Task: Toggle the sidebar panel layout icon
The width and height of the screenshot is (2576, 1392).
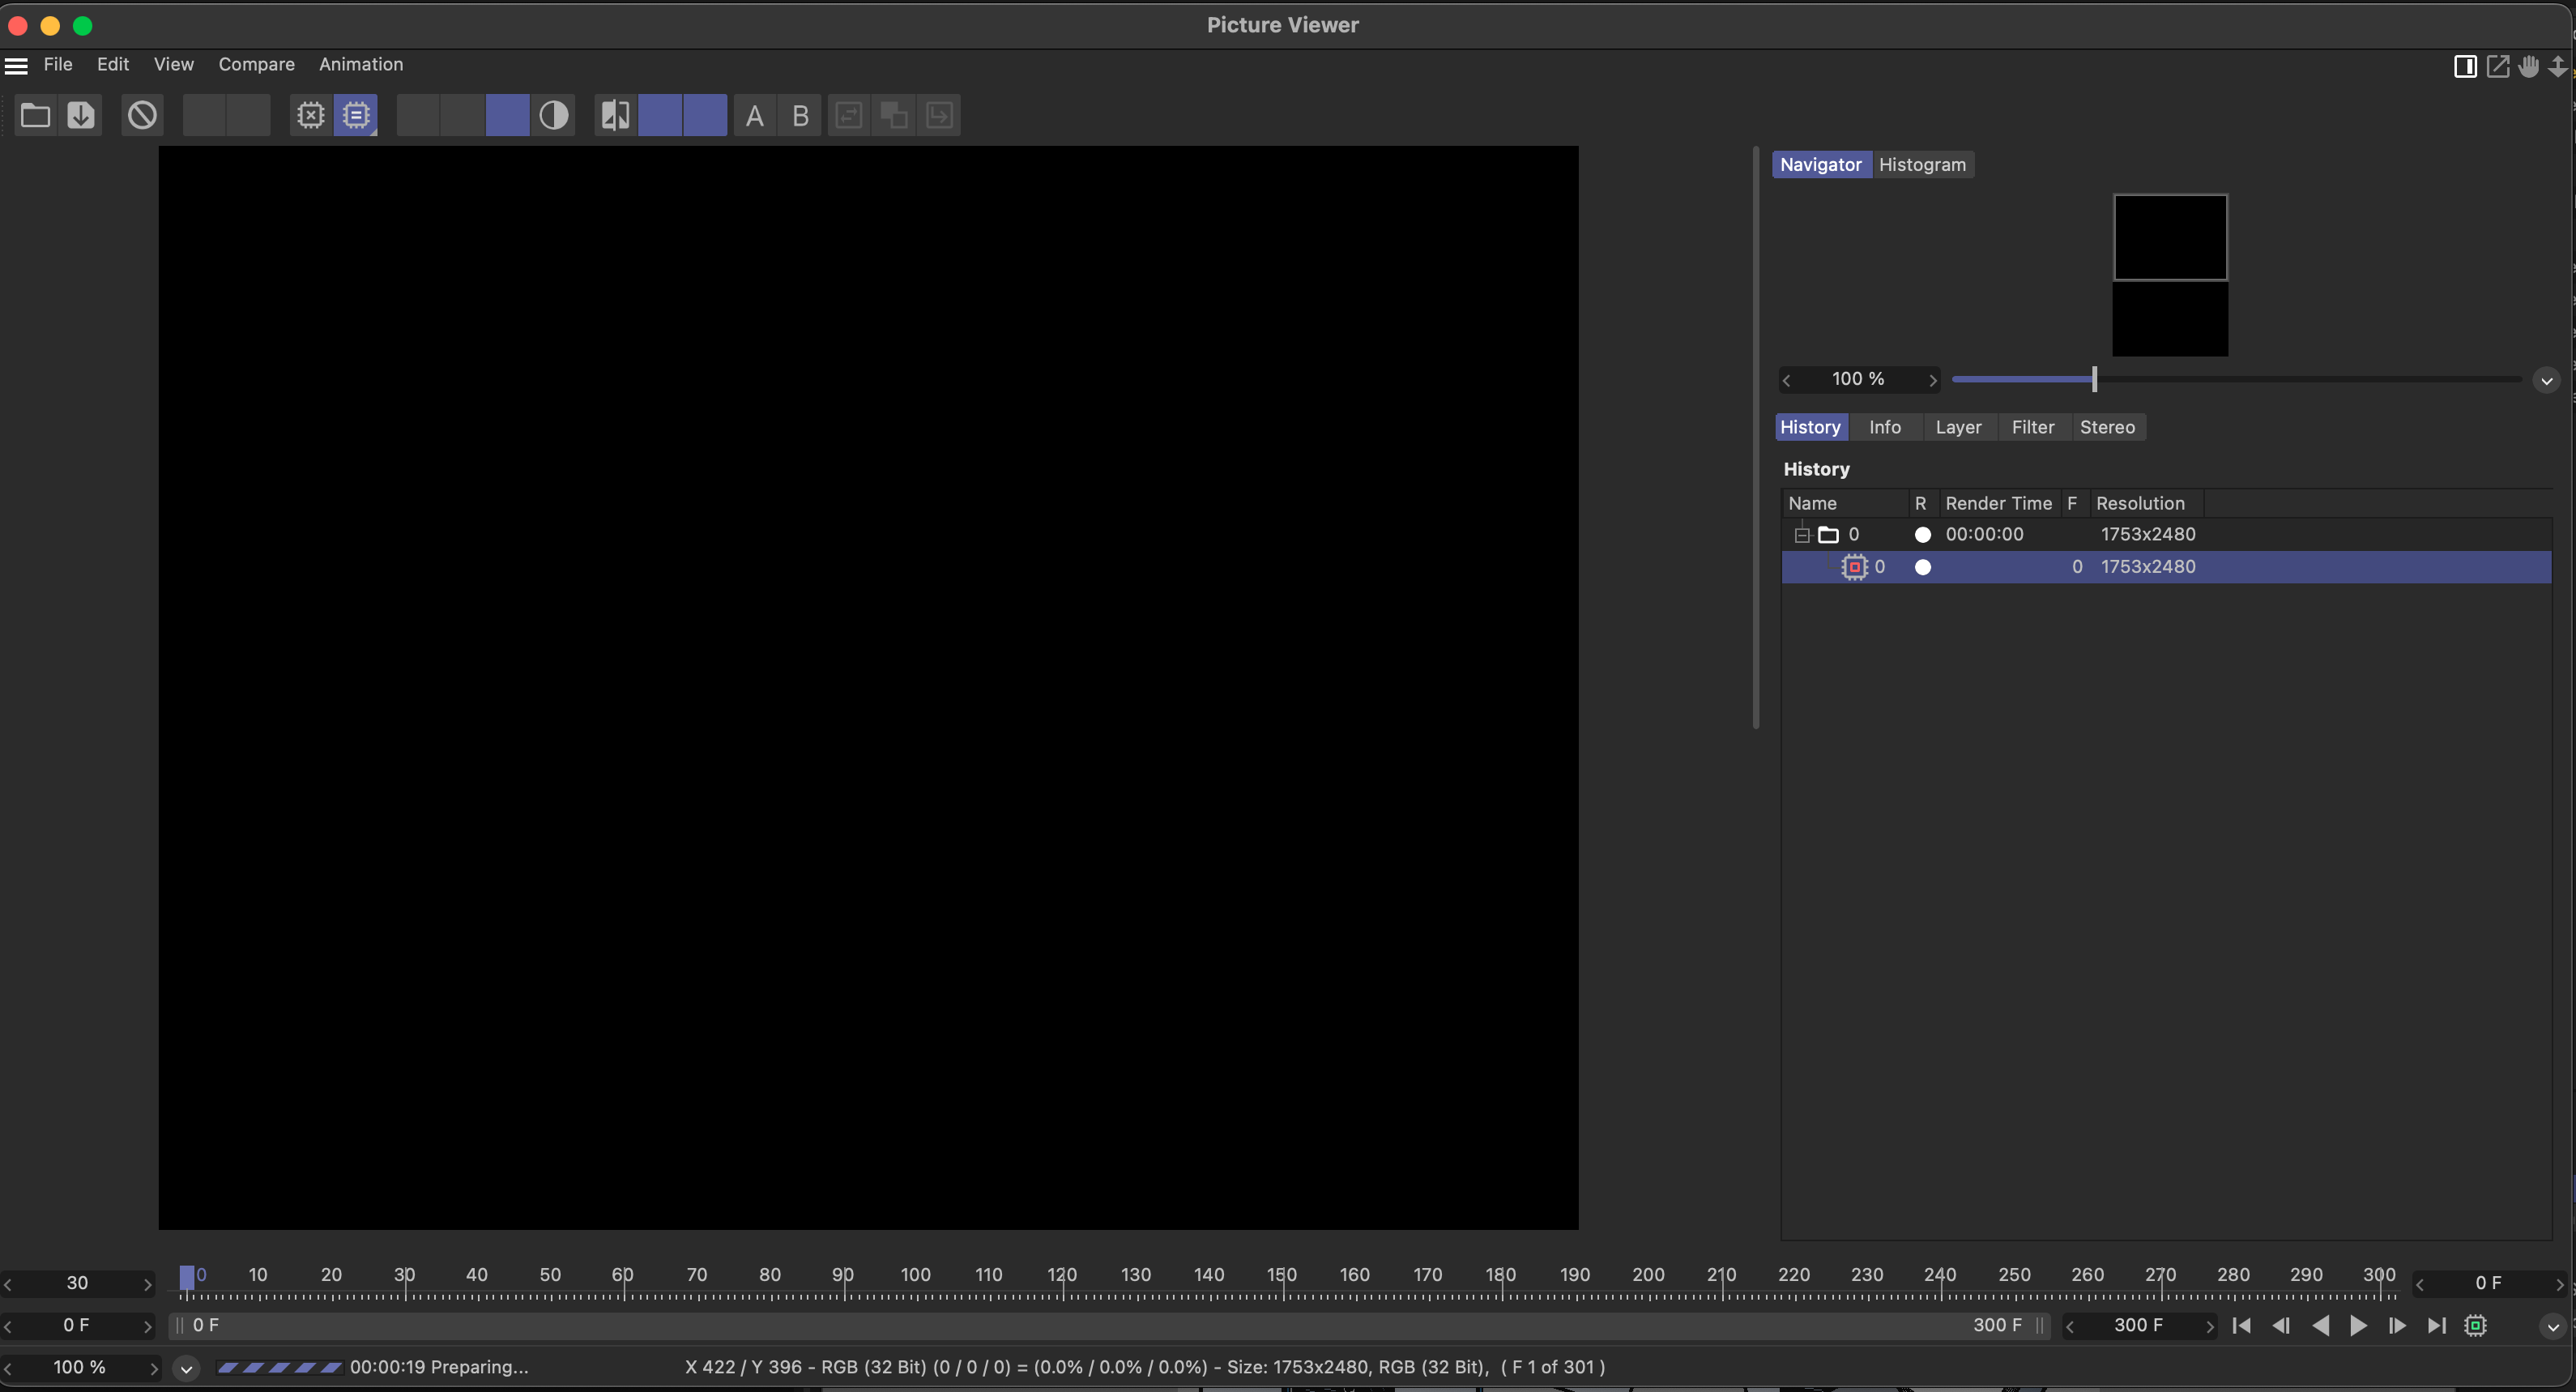Action: tap(2465, 66)
